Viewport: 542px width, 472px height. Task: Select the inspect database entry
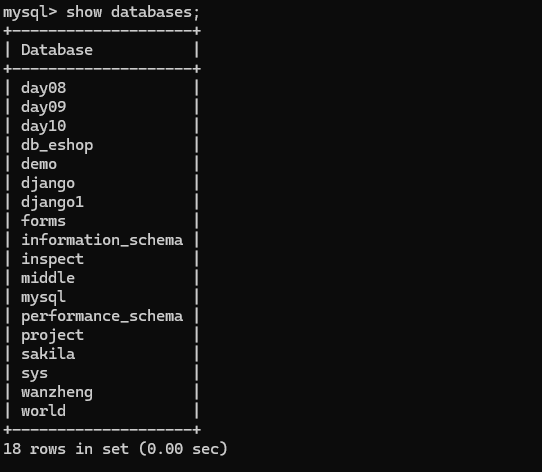click(x=53, y=259)
